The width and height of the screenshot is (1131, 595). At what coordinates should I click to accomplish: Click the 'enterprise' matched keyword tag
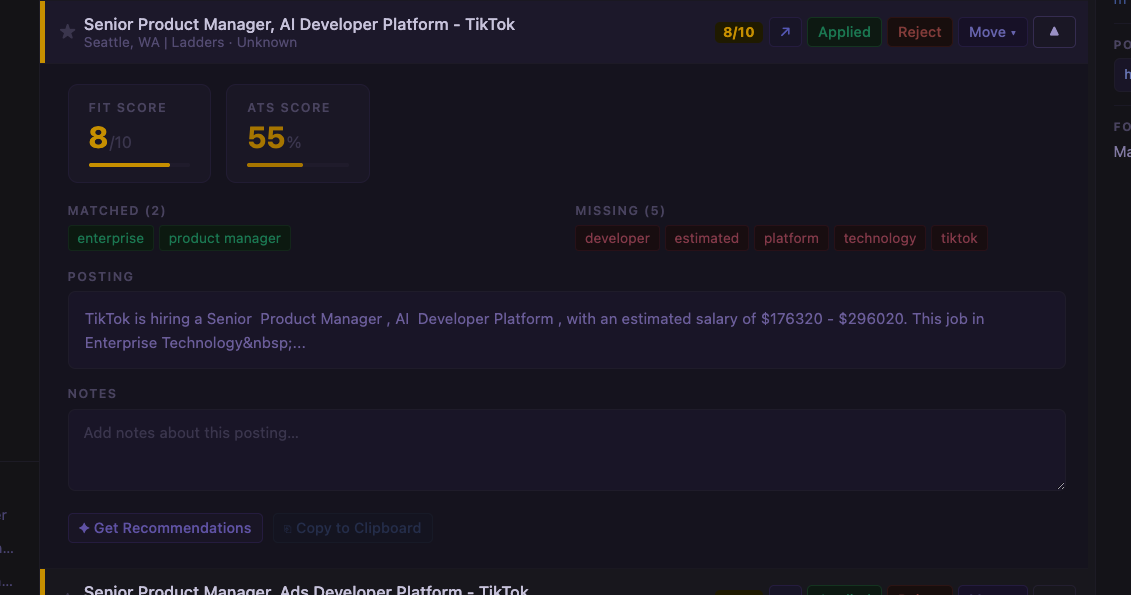click(x=110, y=238)
